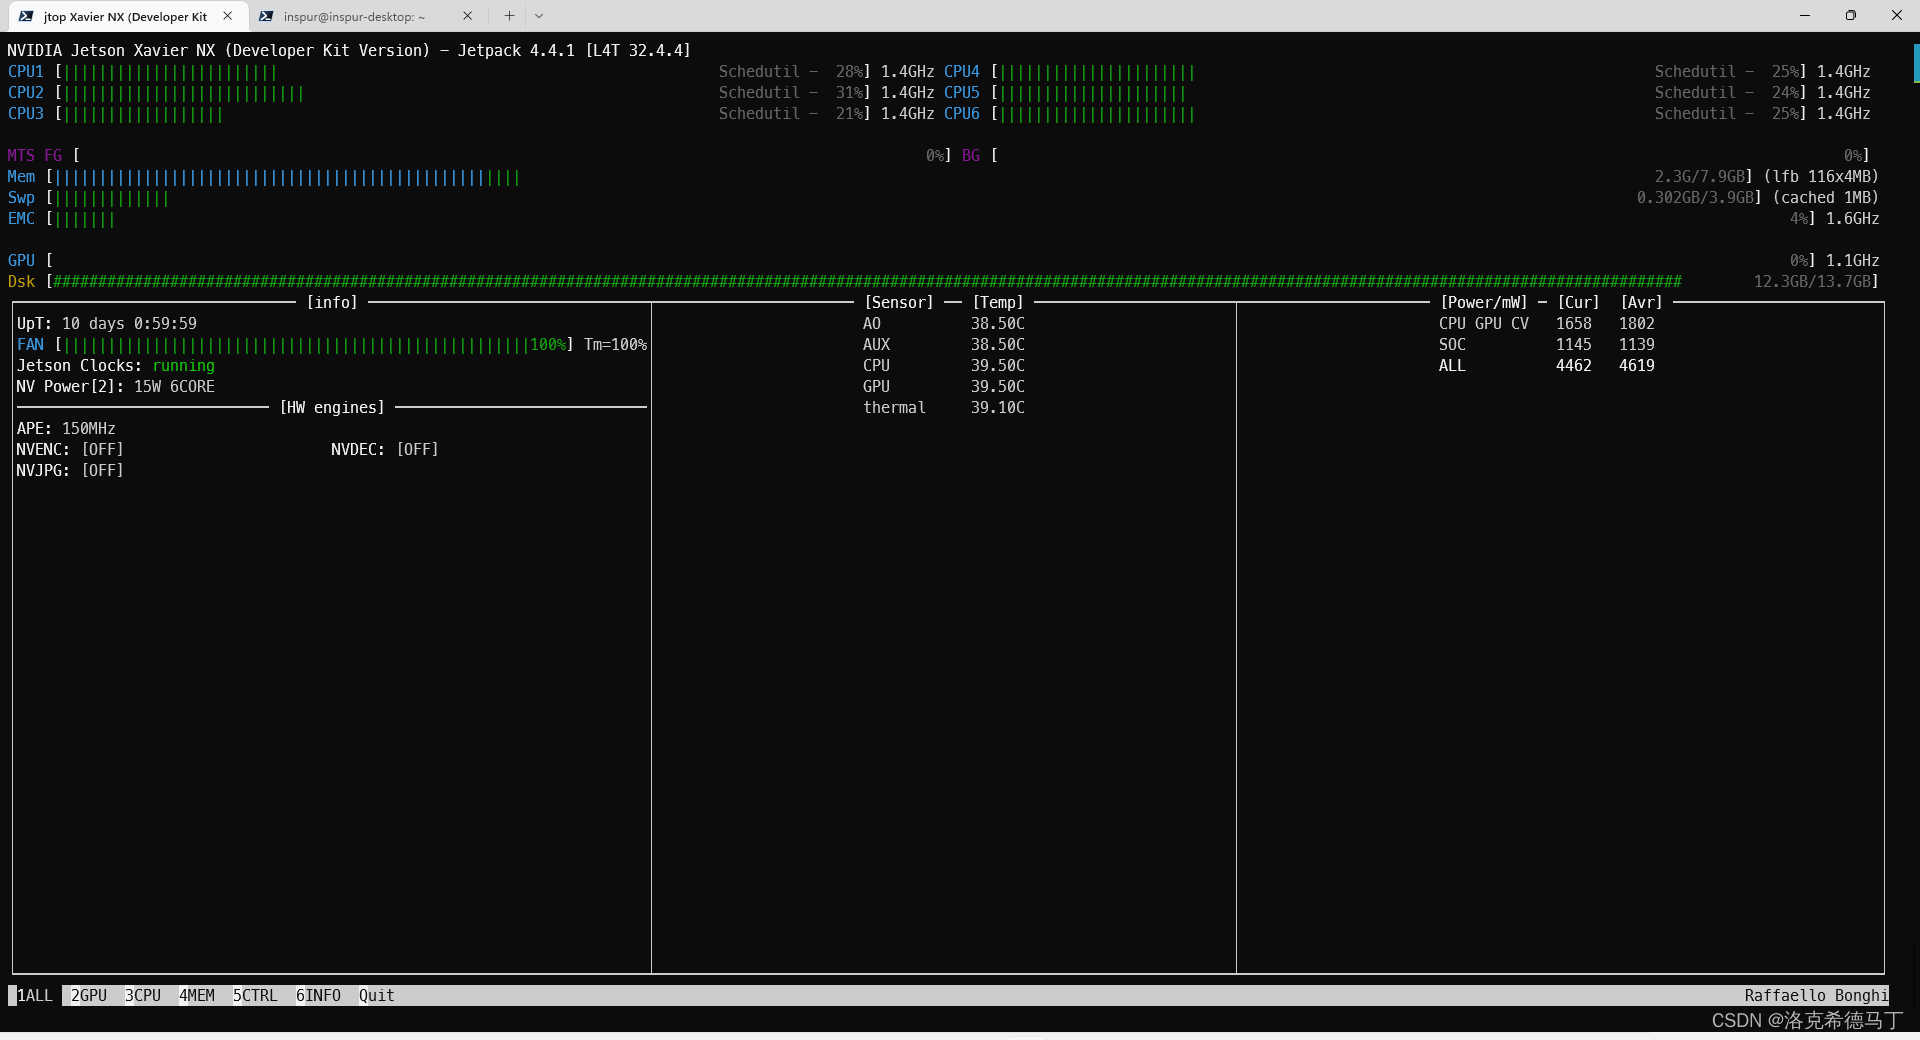Click the PowerShell icon on inspur tab

265,16
